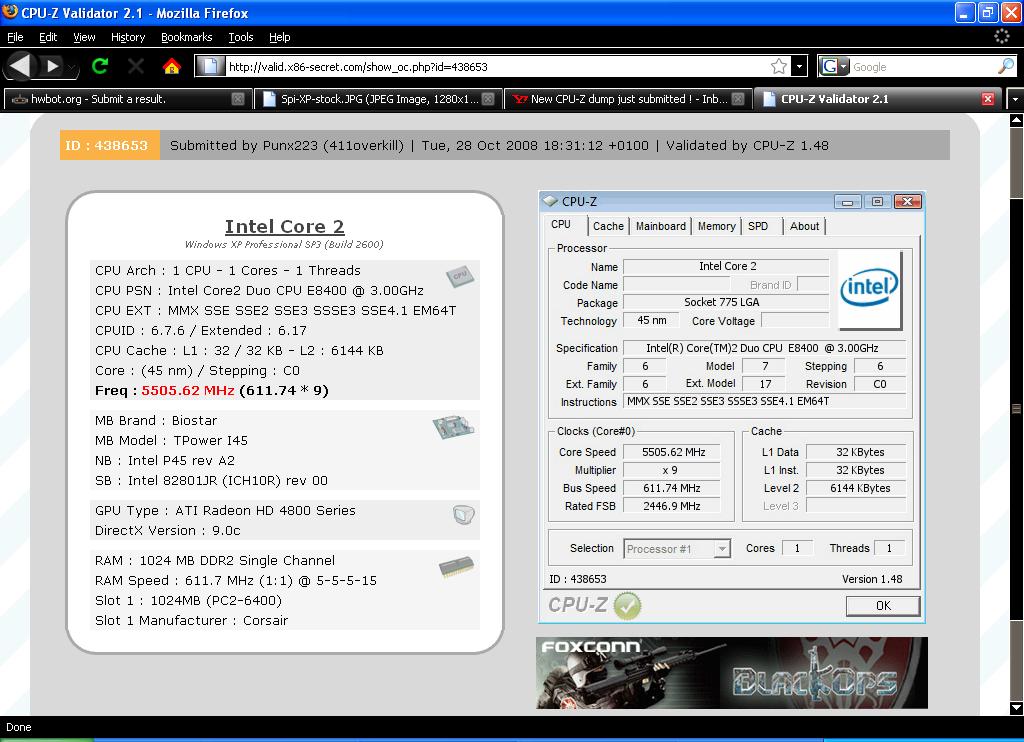Open the URL bar history dropdown
The height and width of the screenshot is (742, 1024).
[x=799, y=66]
